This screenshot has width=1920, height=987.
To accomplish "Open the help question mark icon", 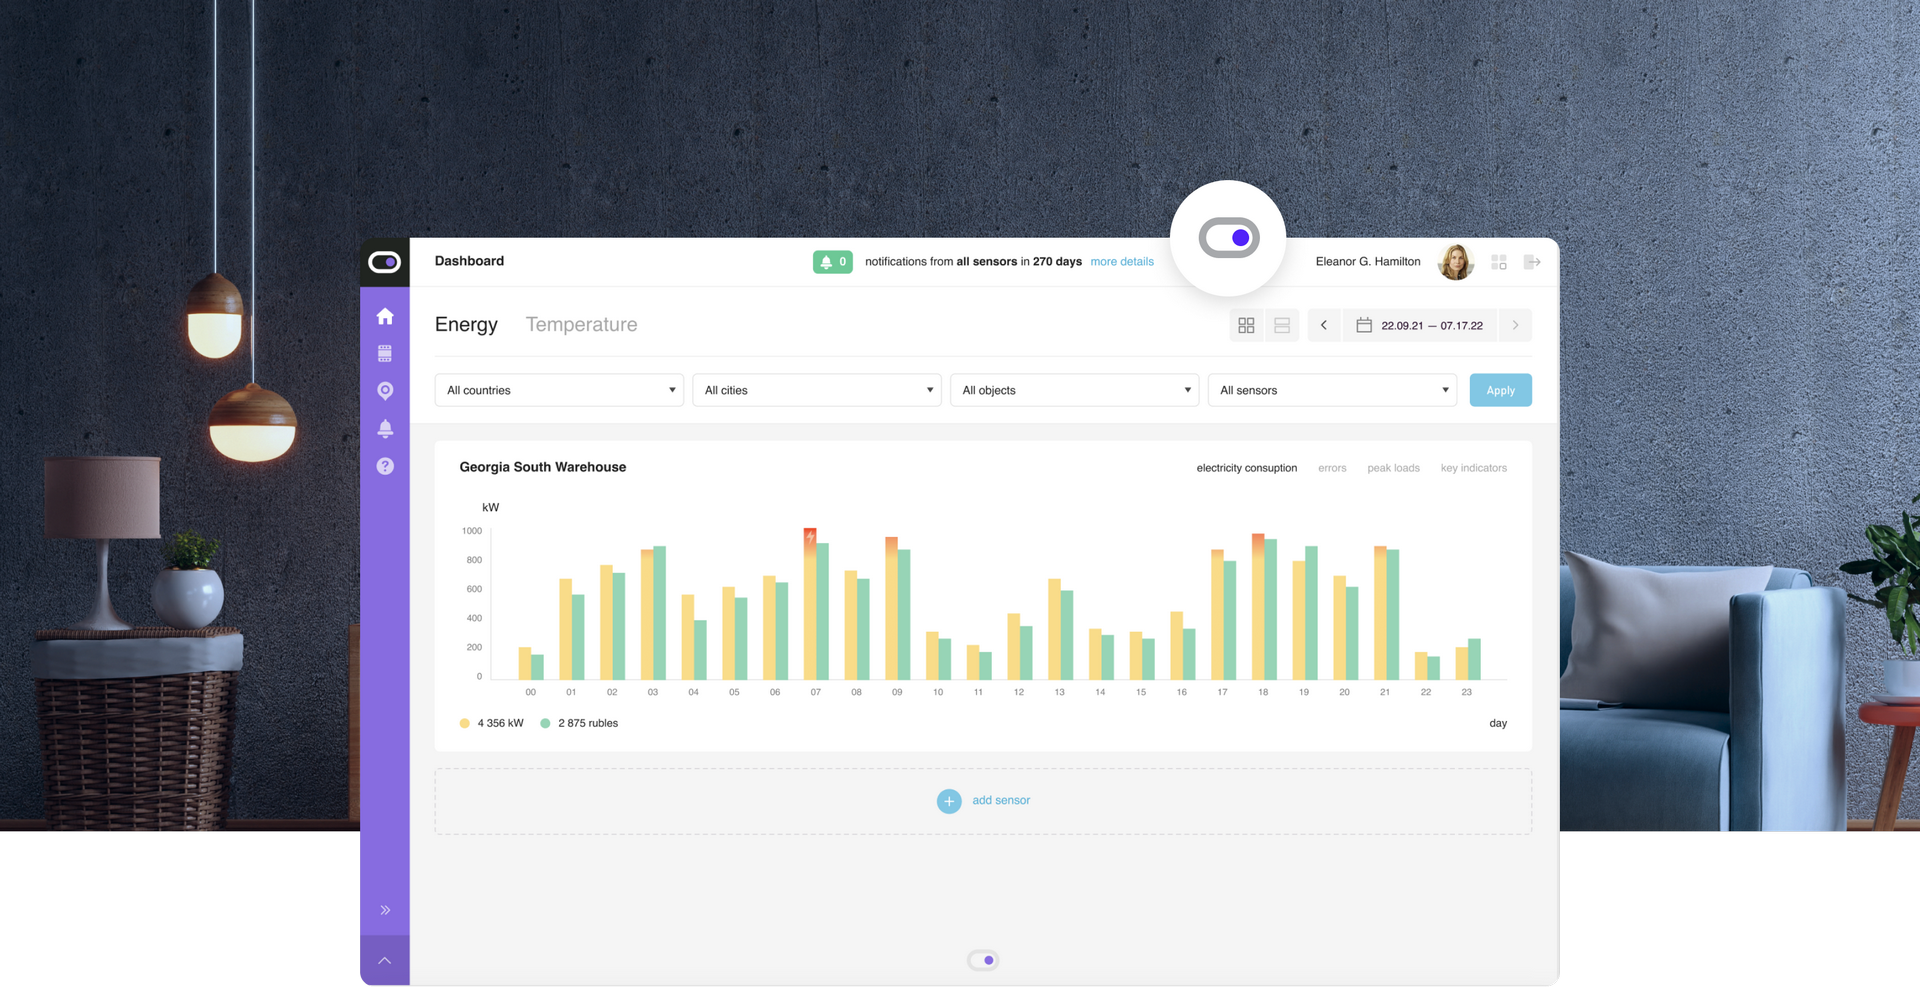I will tap(385, 466).
